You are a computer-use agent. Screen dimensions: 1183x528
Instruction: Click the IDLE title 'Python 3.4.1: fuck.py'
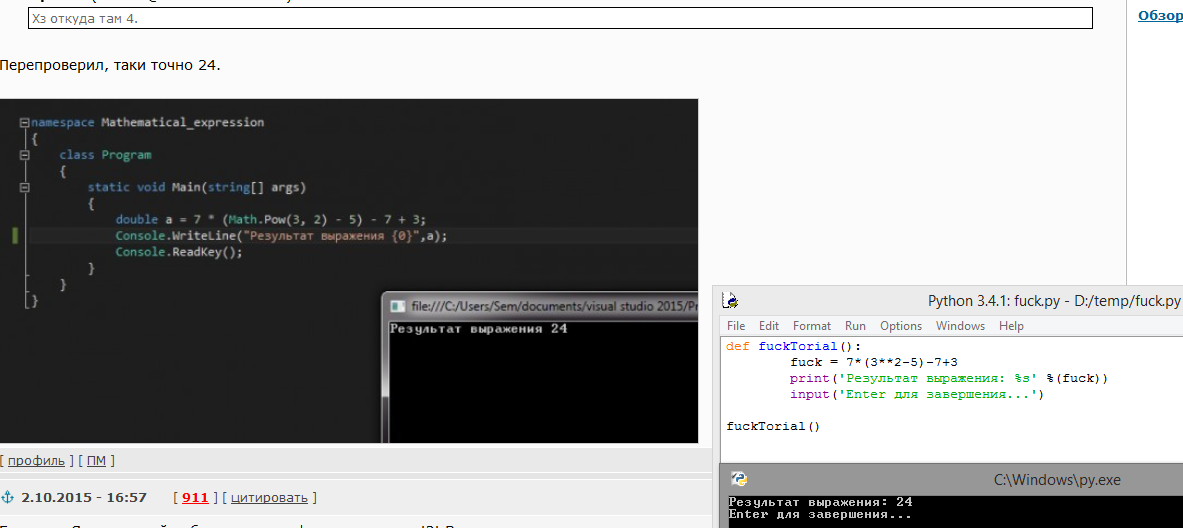pos(1054,301)
